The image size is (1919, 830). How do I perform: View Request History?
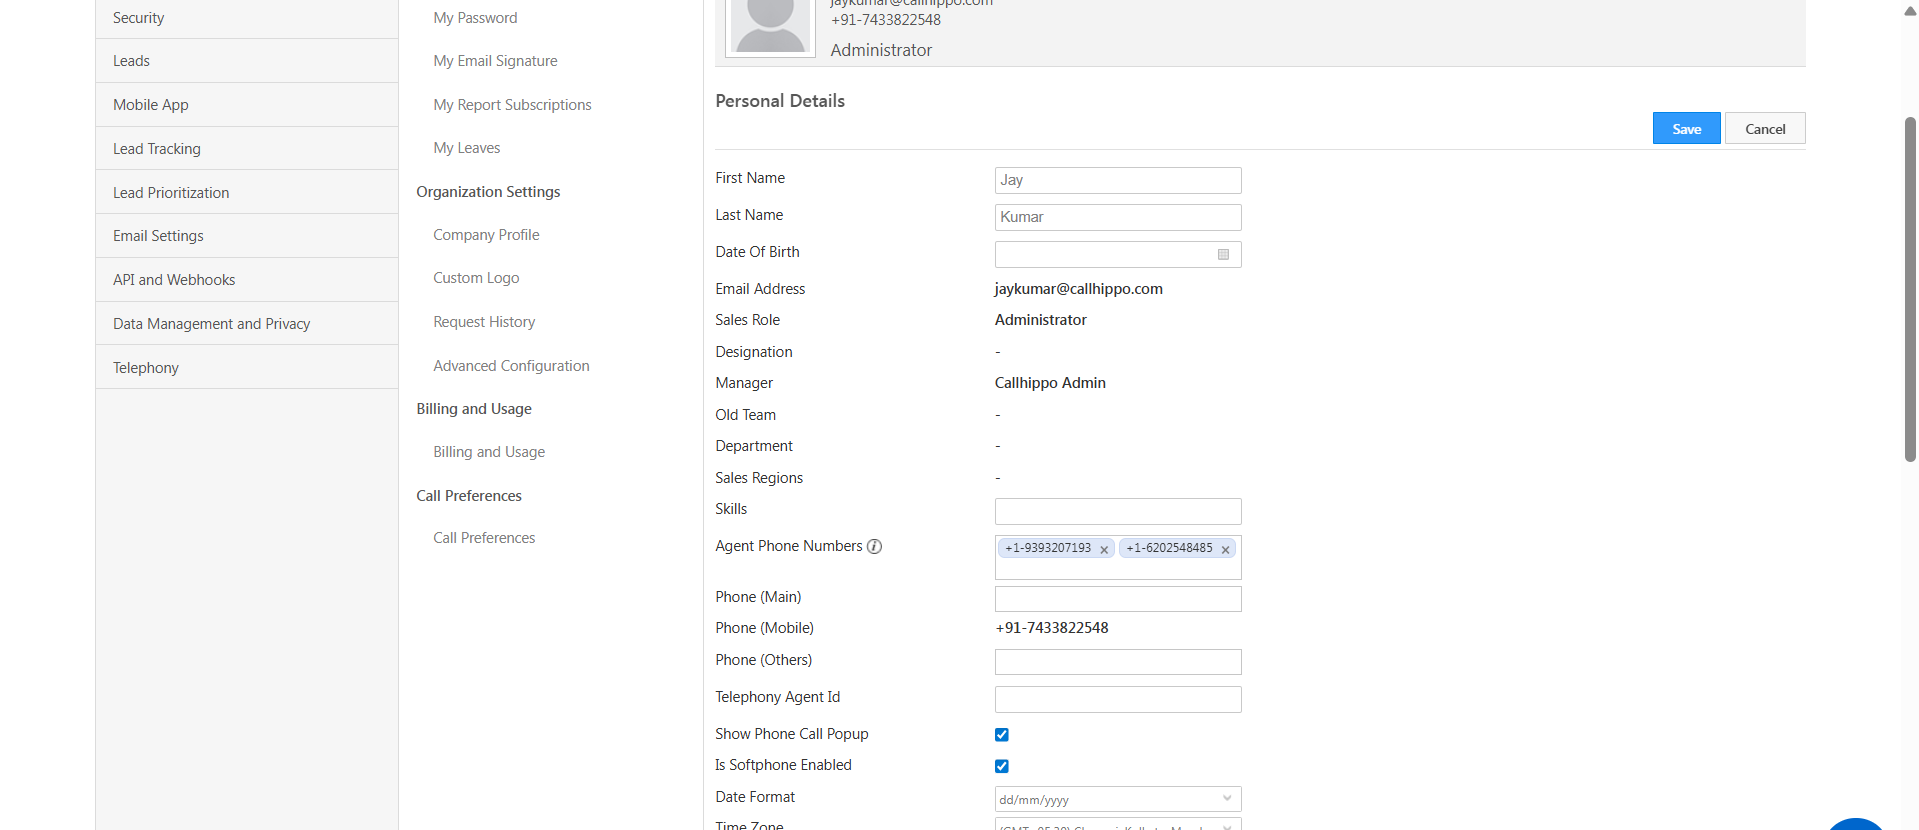(484, 322)
